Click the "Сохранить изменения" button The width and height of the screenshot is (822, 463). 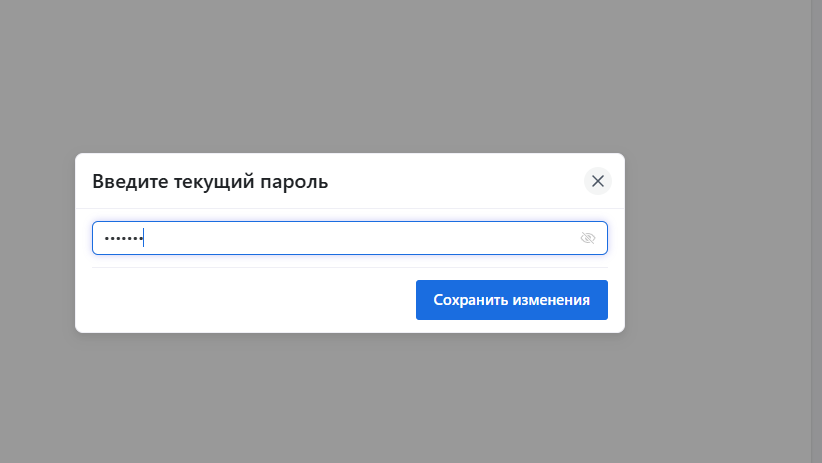tap(512, 300)
